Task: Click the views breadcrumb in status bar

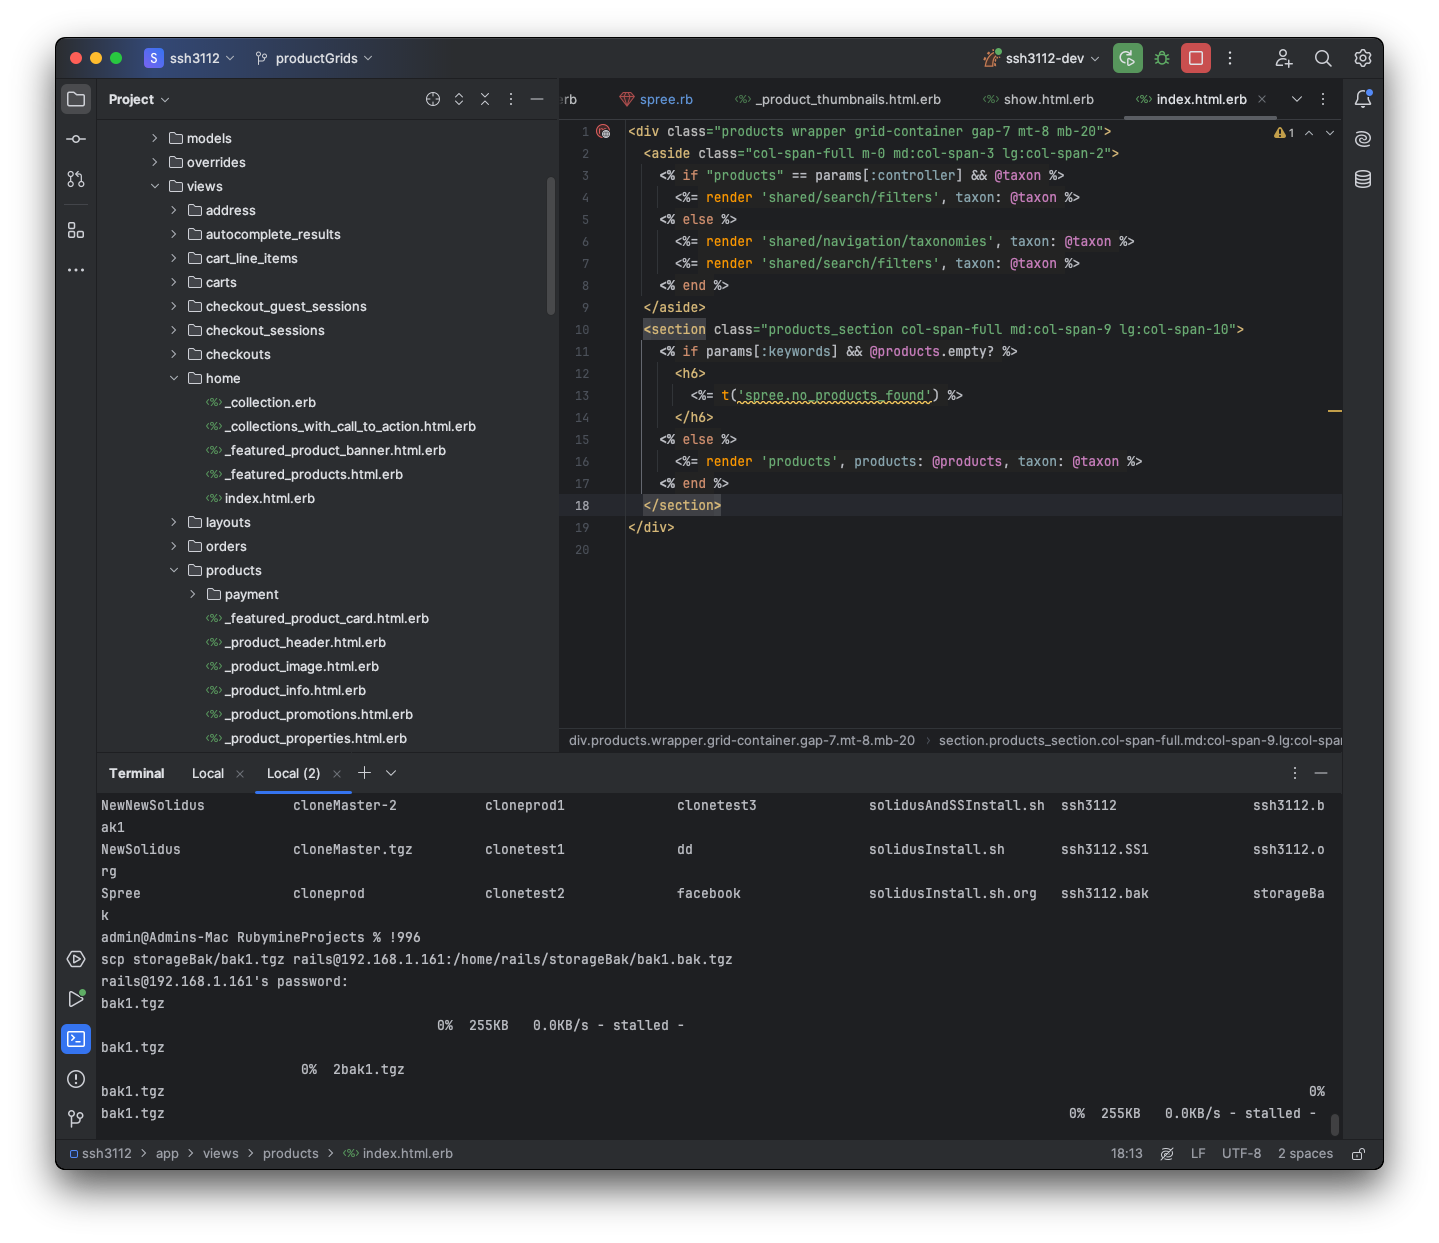Action: (x=220, y=1154)
